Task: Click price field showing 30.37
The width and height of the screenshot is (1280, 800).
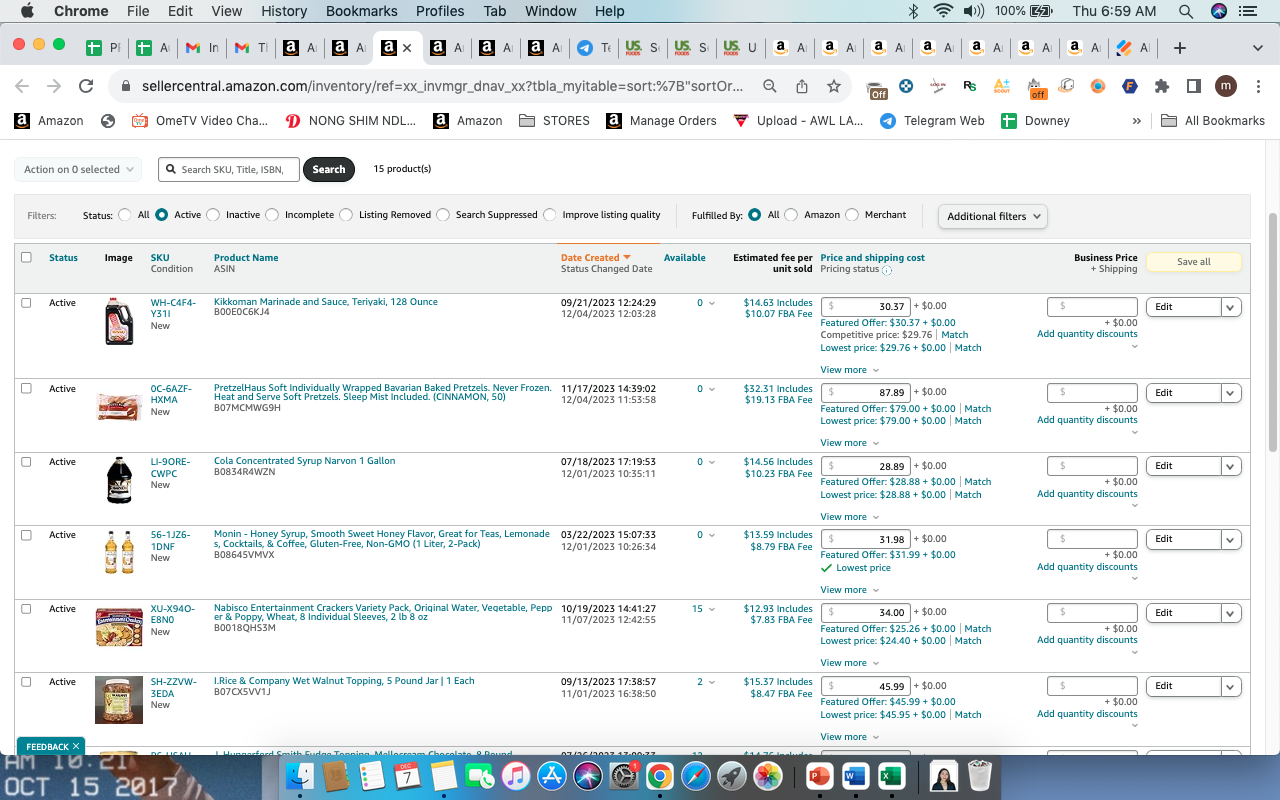Action: (866, 307)
